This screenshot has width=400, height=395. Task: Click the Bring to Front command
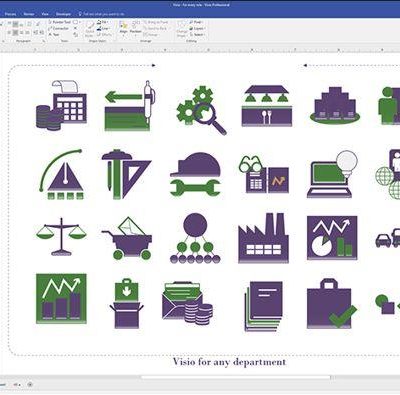pyautogui.click(x=156, y=22)
